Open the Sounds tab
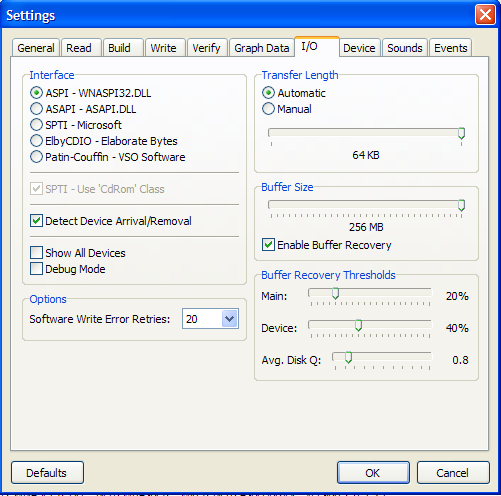The height and width of the screenshot is (496, 501). click(x=405, y=48)
